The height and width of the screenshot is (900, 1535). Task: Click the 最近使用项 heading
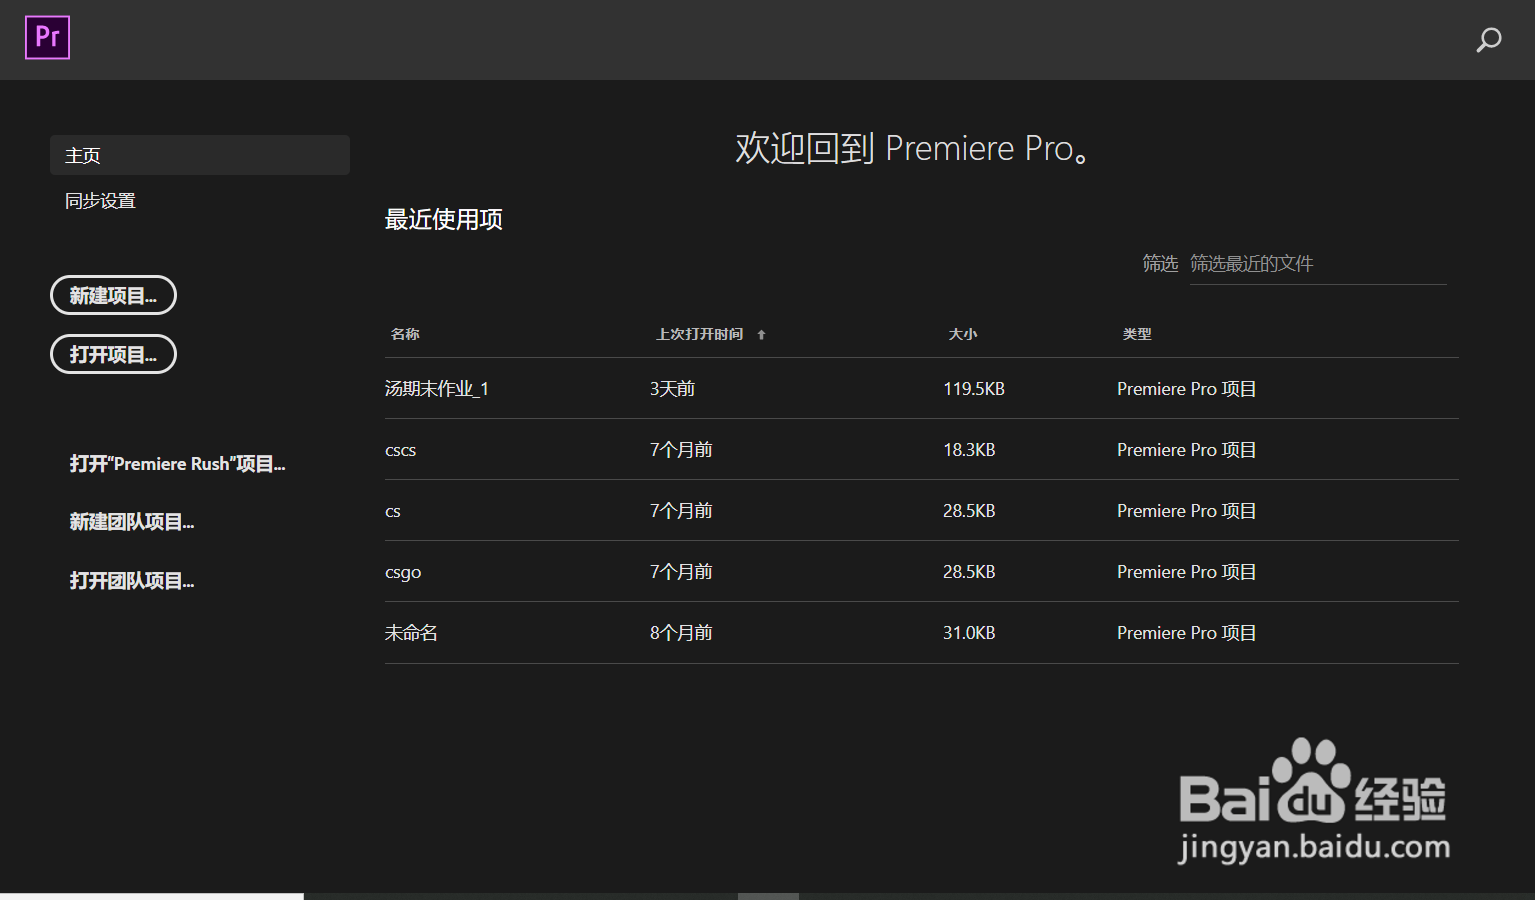click(x=444, y=220)
